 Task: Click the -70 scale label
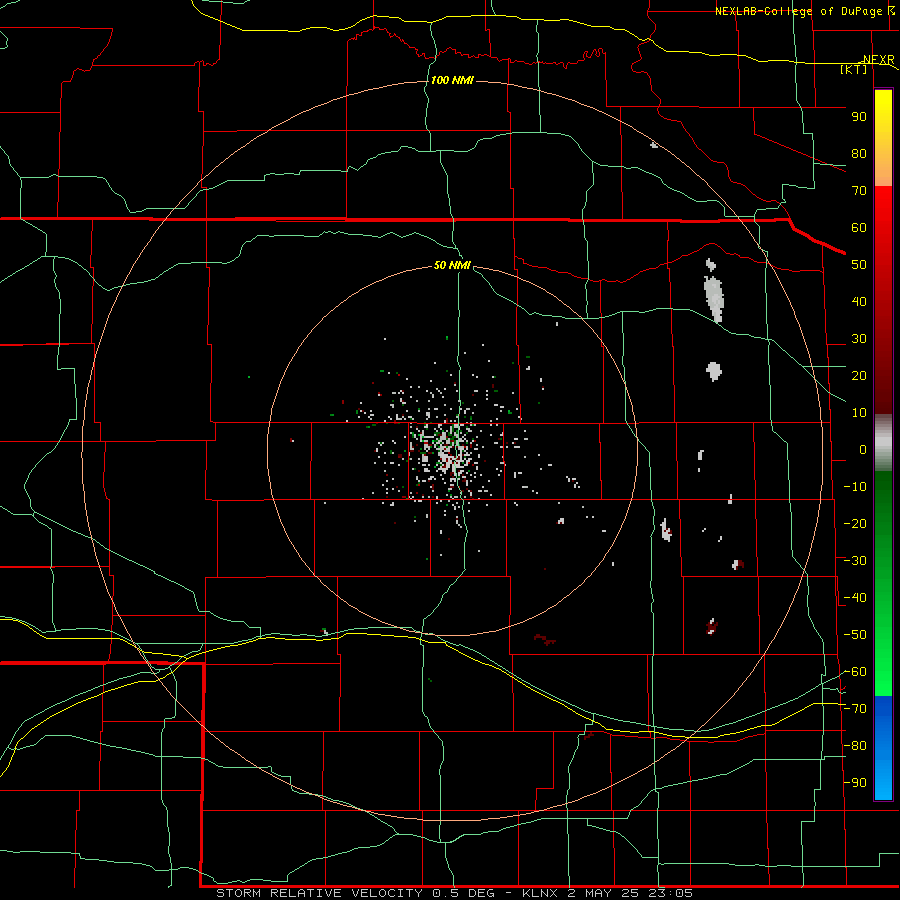point(855,709)
